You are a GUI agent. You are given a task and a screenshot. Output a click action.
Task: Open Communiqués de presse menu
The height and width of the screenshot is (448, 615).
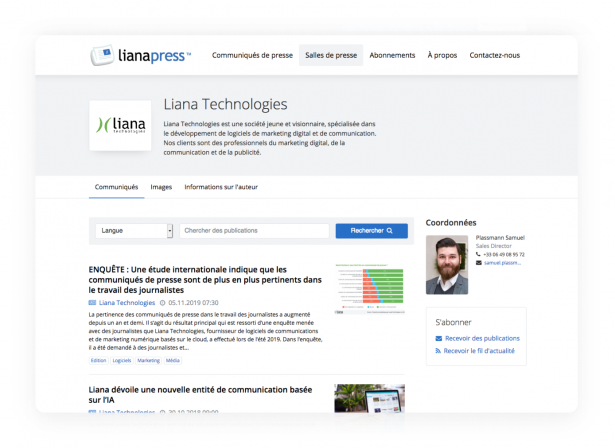coord(253,55)
